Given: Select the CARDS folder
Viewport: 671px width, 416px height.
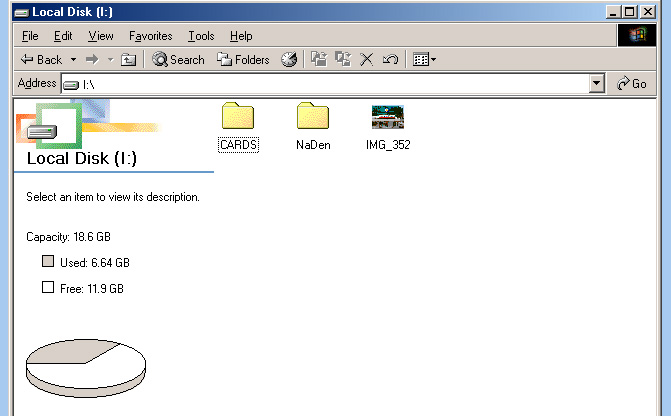Looking at the screenshot, I should coord(238,127).
